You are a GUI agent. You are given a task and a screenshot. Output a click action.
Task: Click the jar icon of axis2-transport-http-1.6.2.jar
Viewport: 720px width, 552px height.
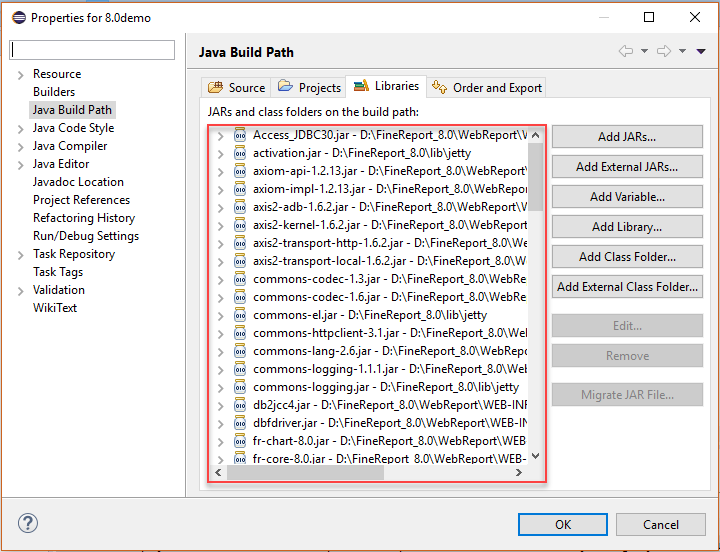coord(240,243)
